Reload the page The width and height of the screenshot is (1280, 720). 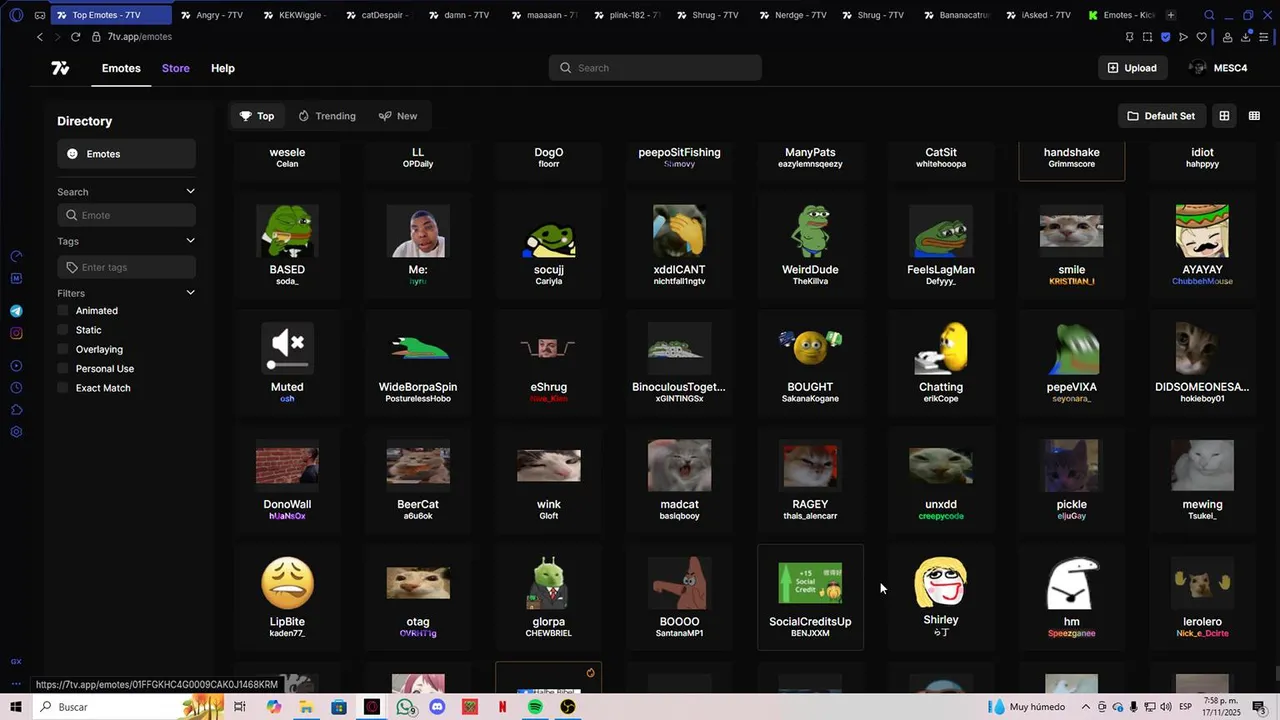tap(75, 37)
